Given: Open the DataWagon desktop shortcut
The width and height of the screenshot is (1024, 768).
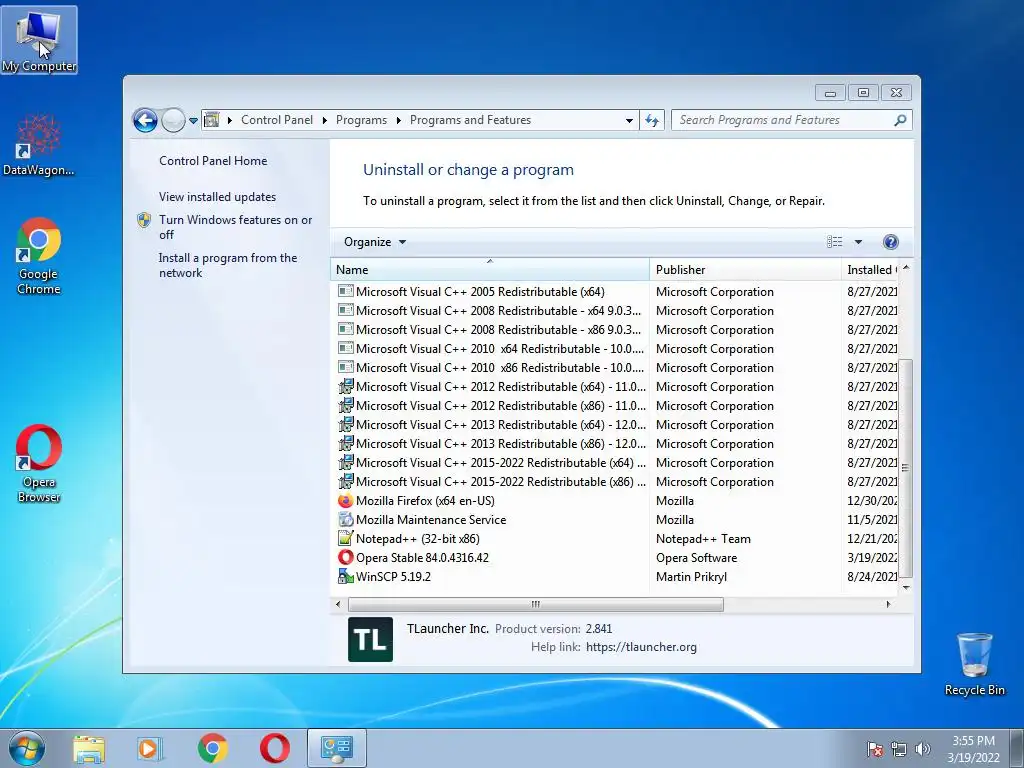Looking at the screenshot, I should coord(39,145).
